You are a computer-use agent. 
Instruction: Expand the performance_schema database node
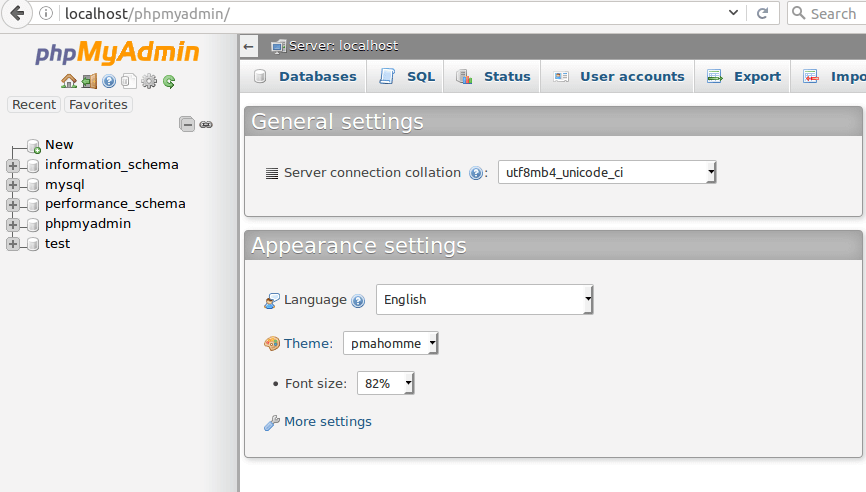pos(13,204)
